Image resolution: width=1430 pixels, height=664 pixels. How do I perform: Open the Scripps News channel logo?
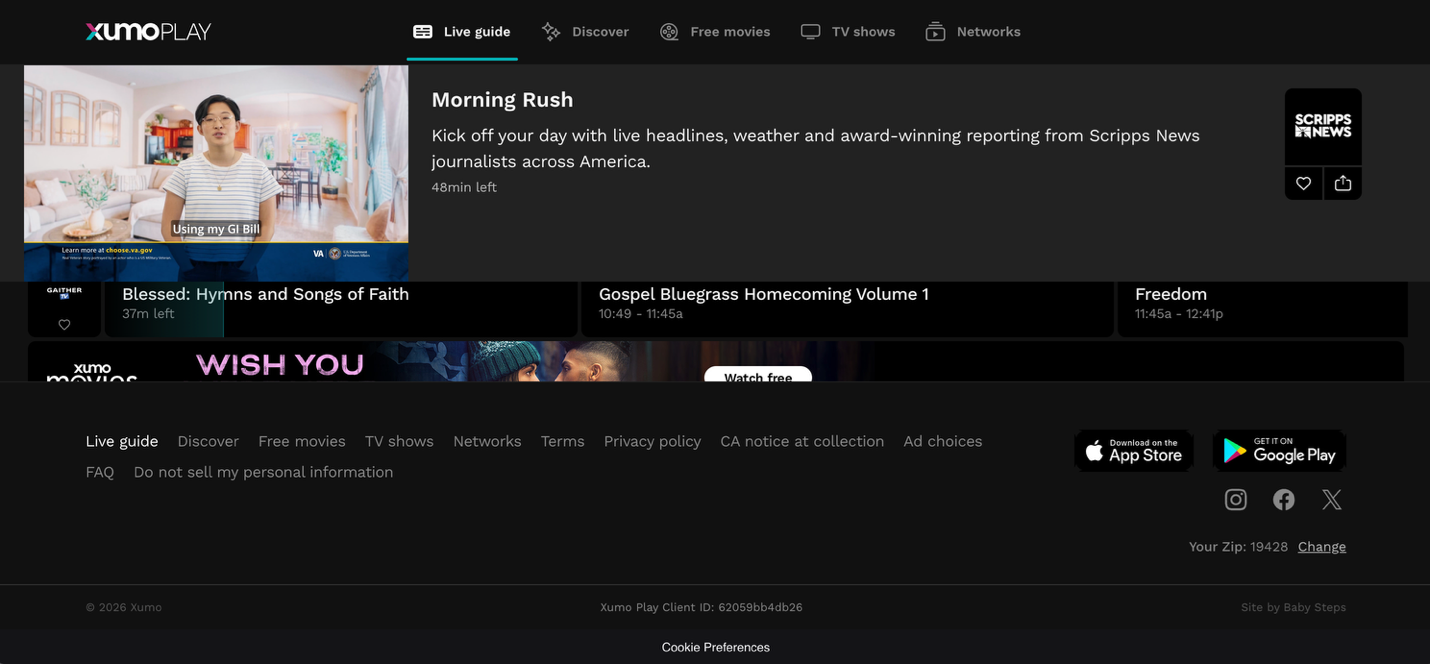point(1323,126)
